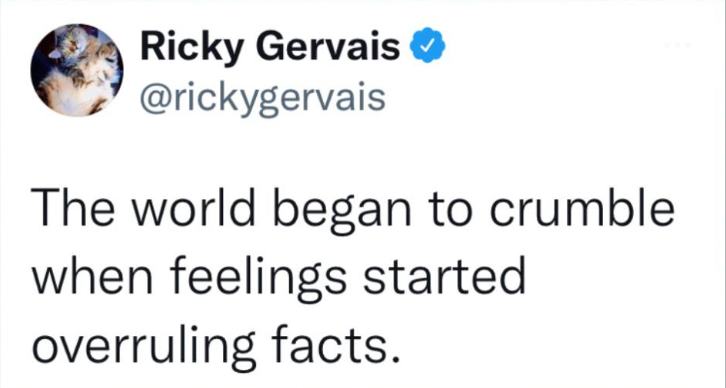This screenshot has height=388, width=726.
Task: Open the faint three-dot more menu
Action: [678, 45]
